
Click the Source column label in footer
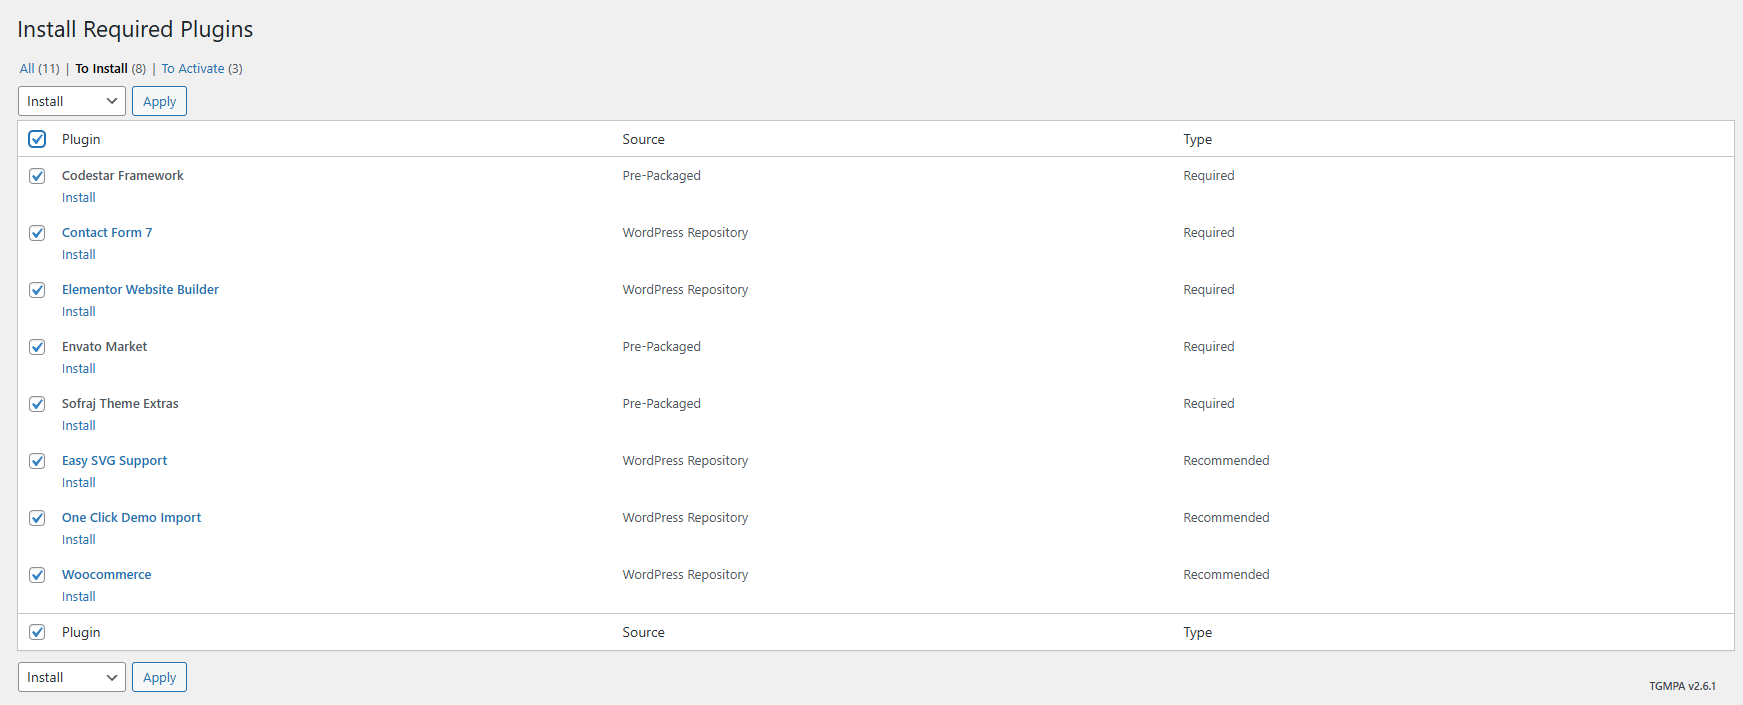[x=643, y=632]
